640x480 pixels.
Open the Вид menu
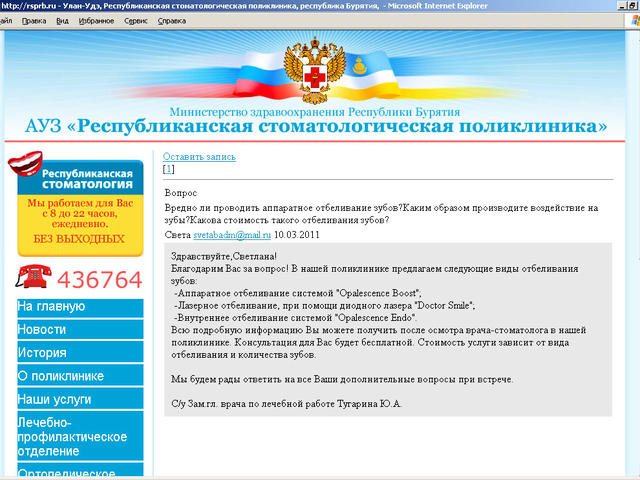tap(62, 21)
